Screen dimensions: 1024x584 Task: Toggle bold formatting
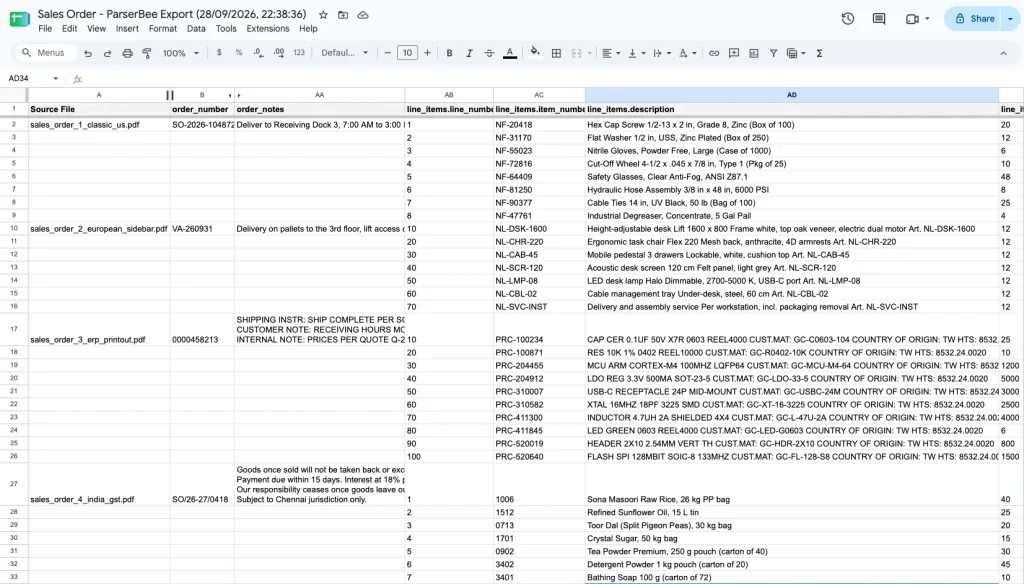[x=449, y=53]
